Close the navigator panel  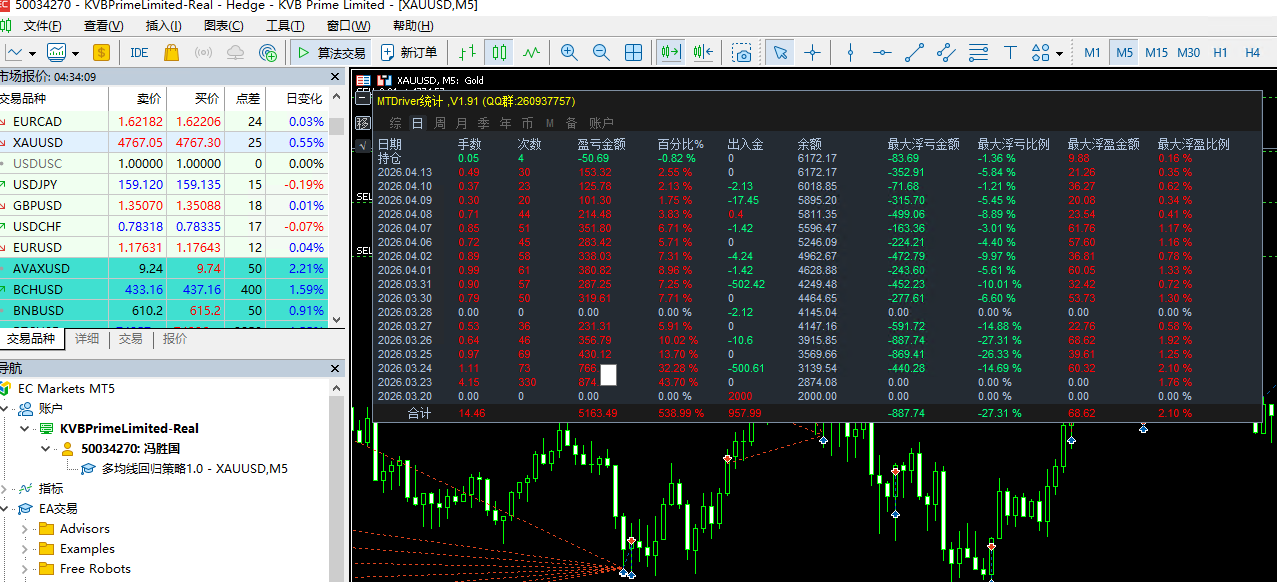click(x=336, y=368)
